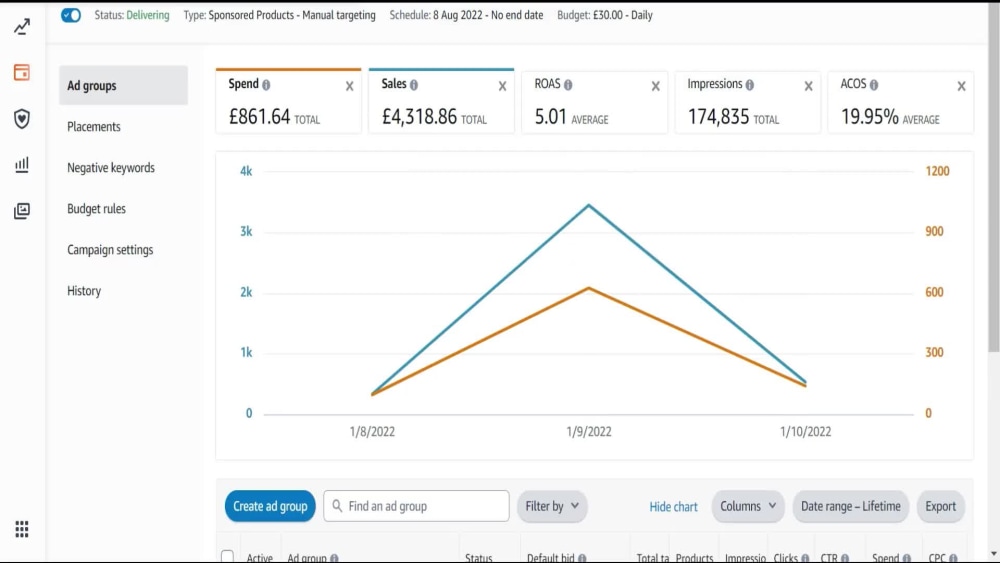Open the trending chart sidebar icon
This screenshot has height=563, width=1000.
(22, 27)
